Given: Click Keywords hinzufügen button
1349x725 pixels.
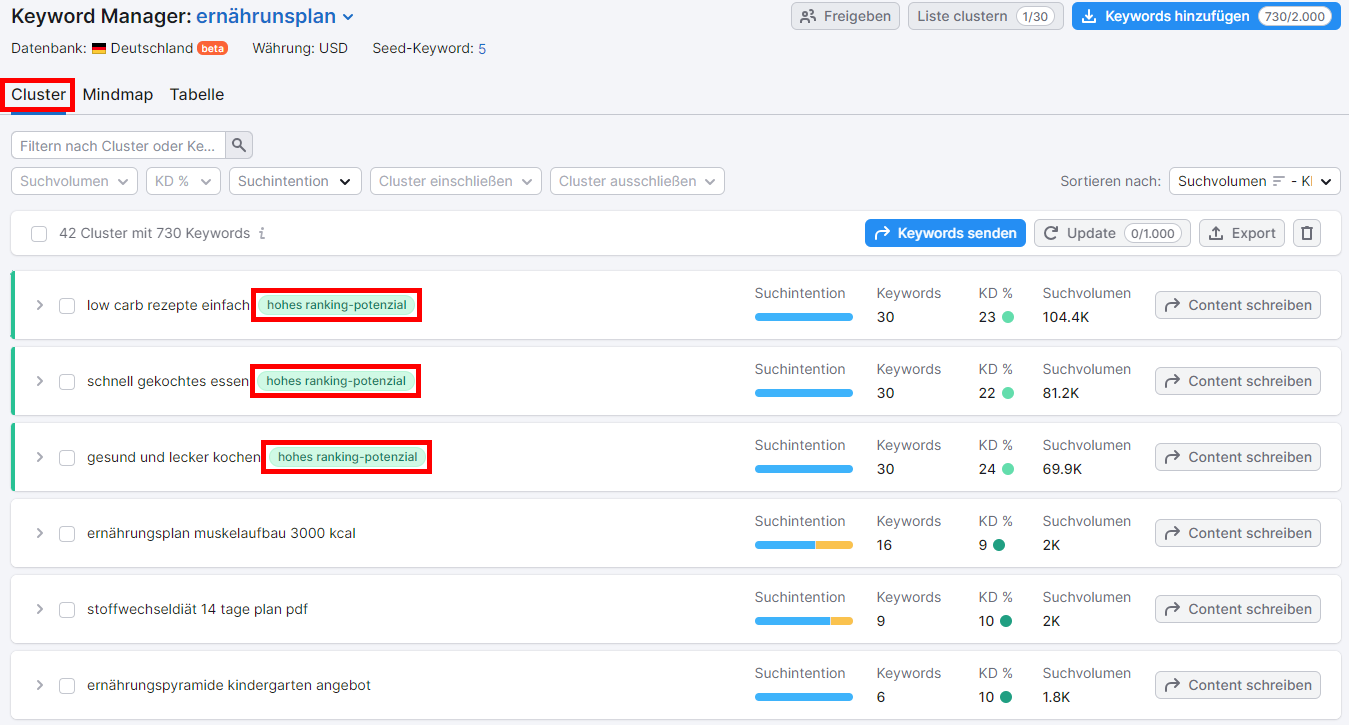Looking at the screenshot, I should click(1206, 16).
